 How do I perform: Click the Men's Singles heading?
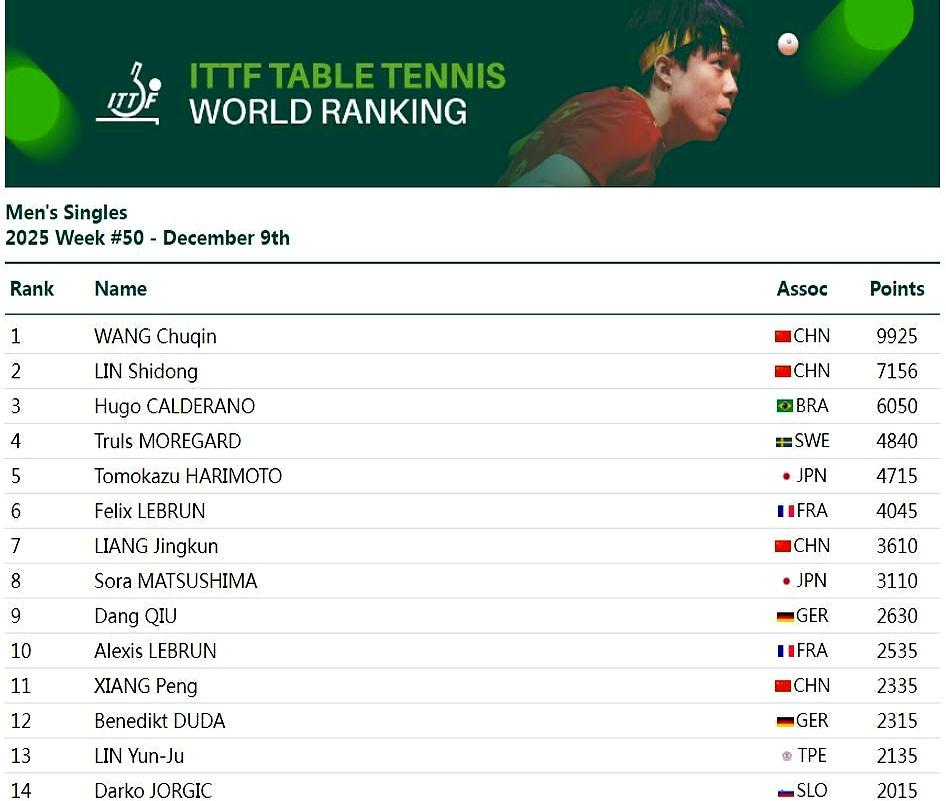click(67, 212)
